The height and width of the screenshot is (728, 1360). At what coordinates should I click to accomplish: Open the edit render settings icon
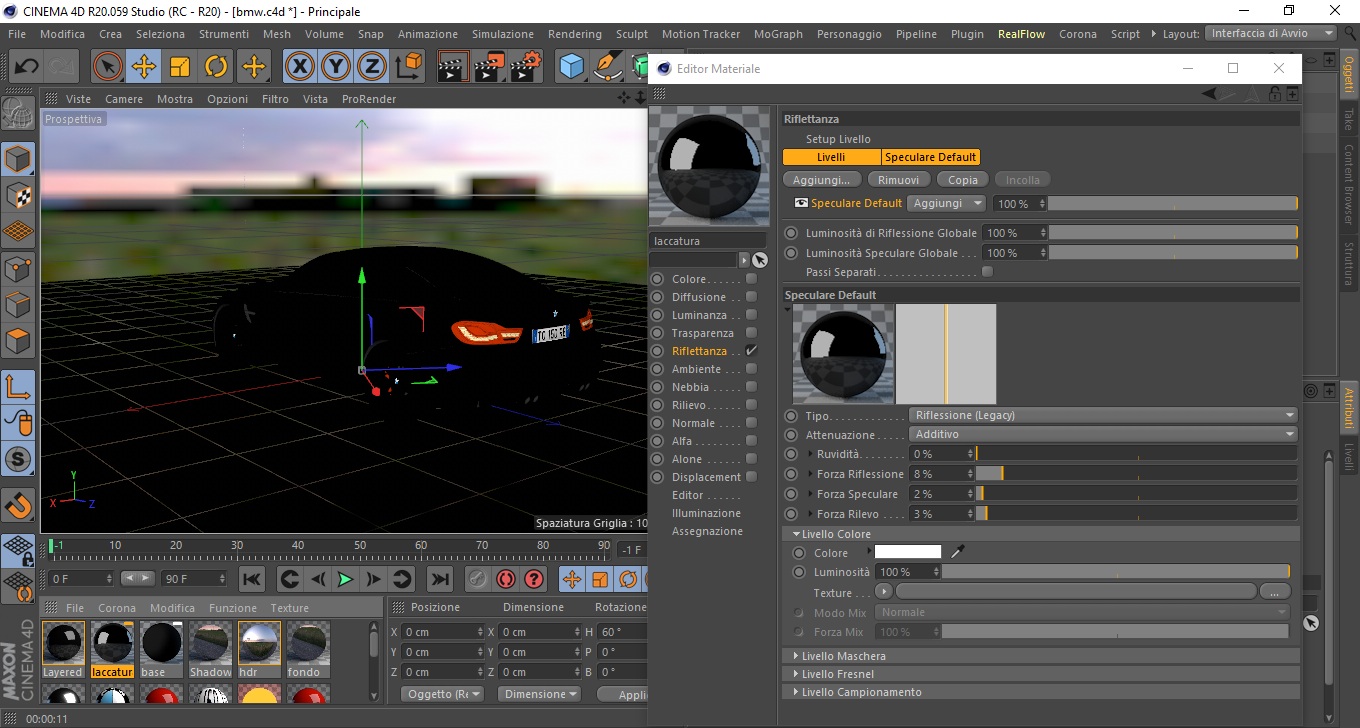point(526,67)
